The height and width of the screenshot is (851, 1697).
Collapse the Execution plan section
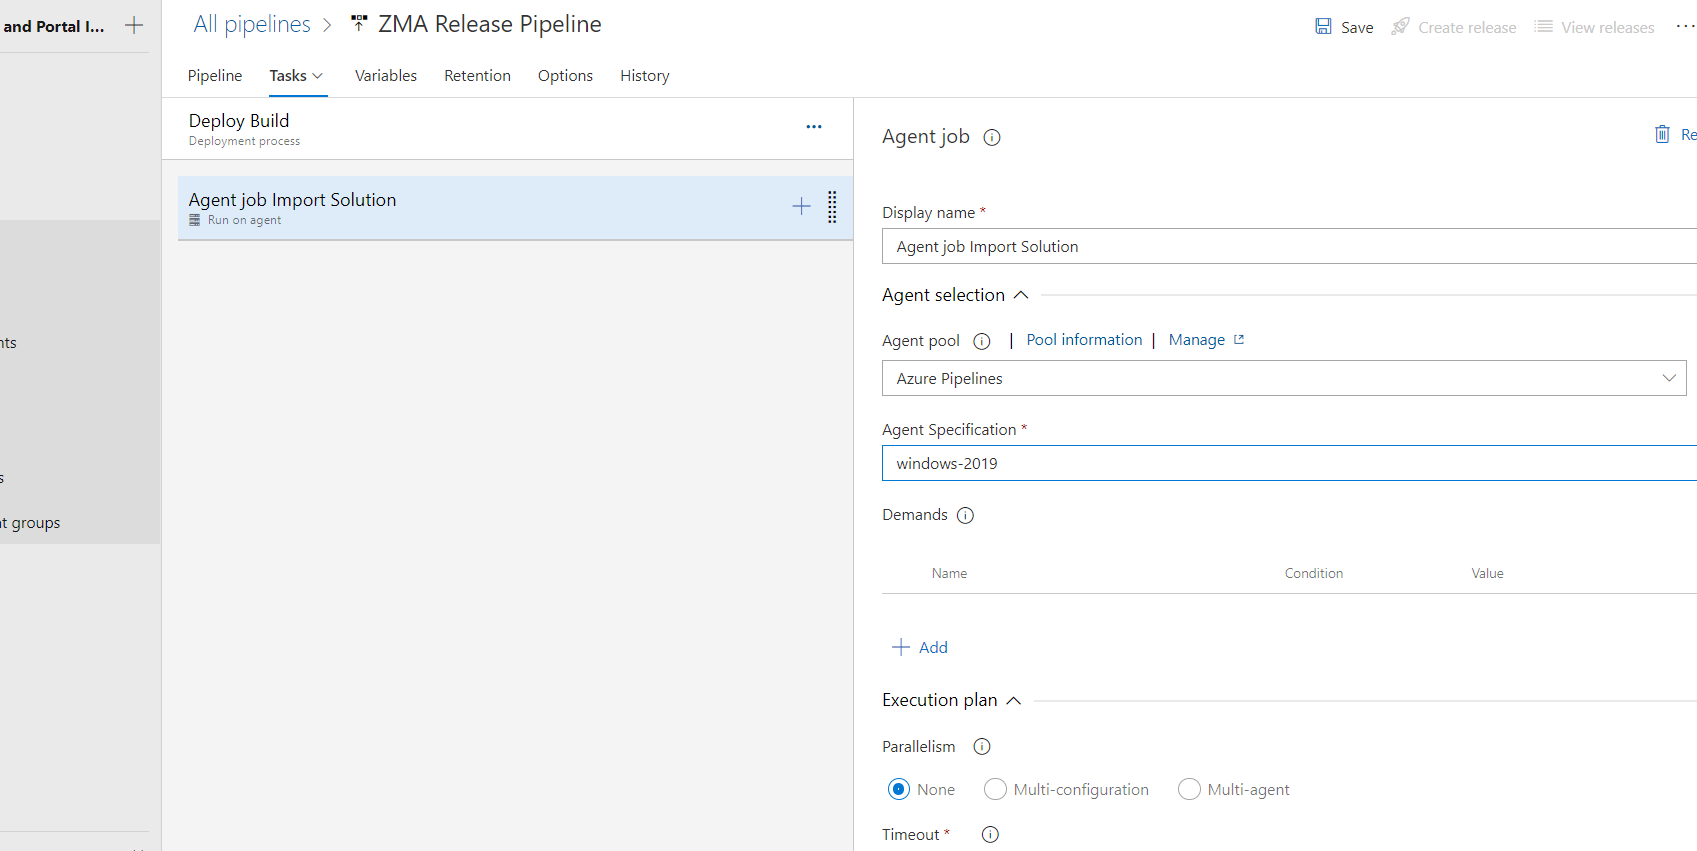pyautogui.click(x=1013, y=701)
